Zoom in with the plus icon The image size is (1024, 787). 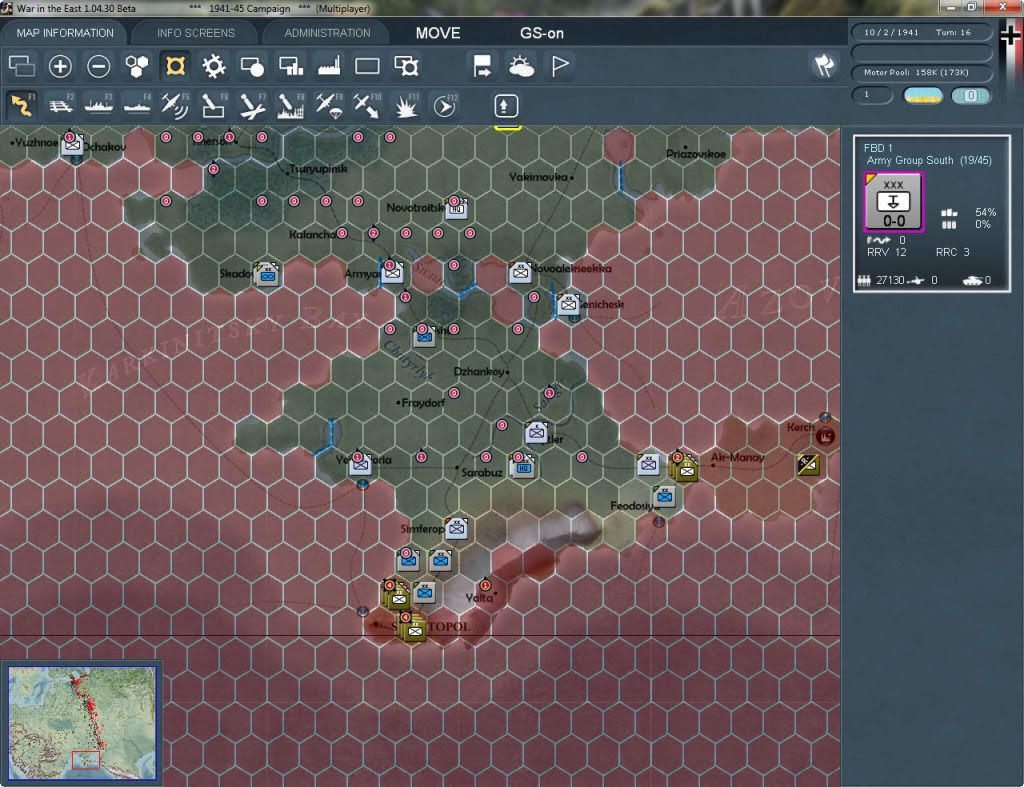click(60, 66)
